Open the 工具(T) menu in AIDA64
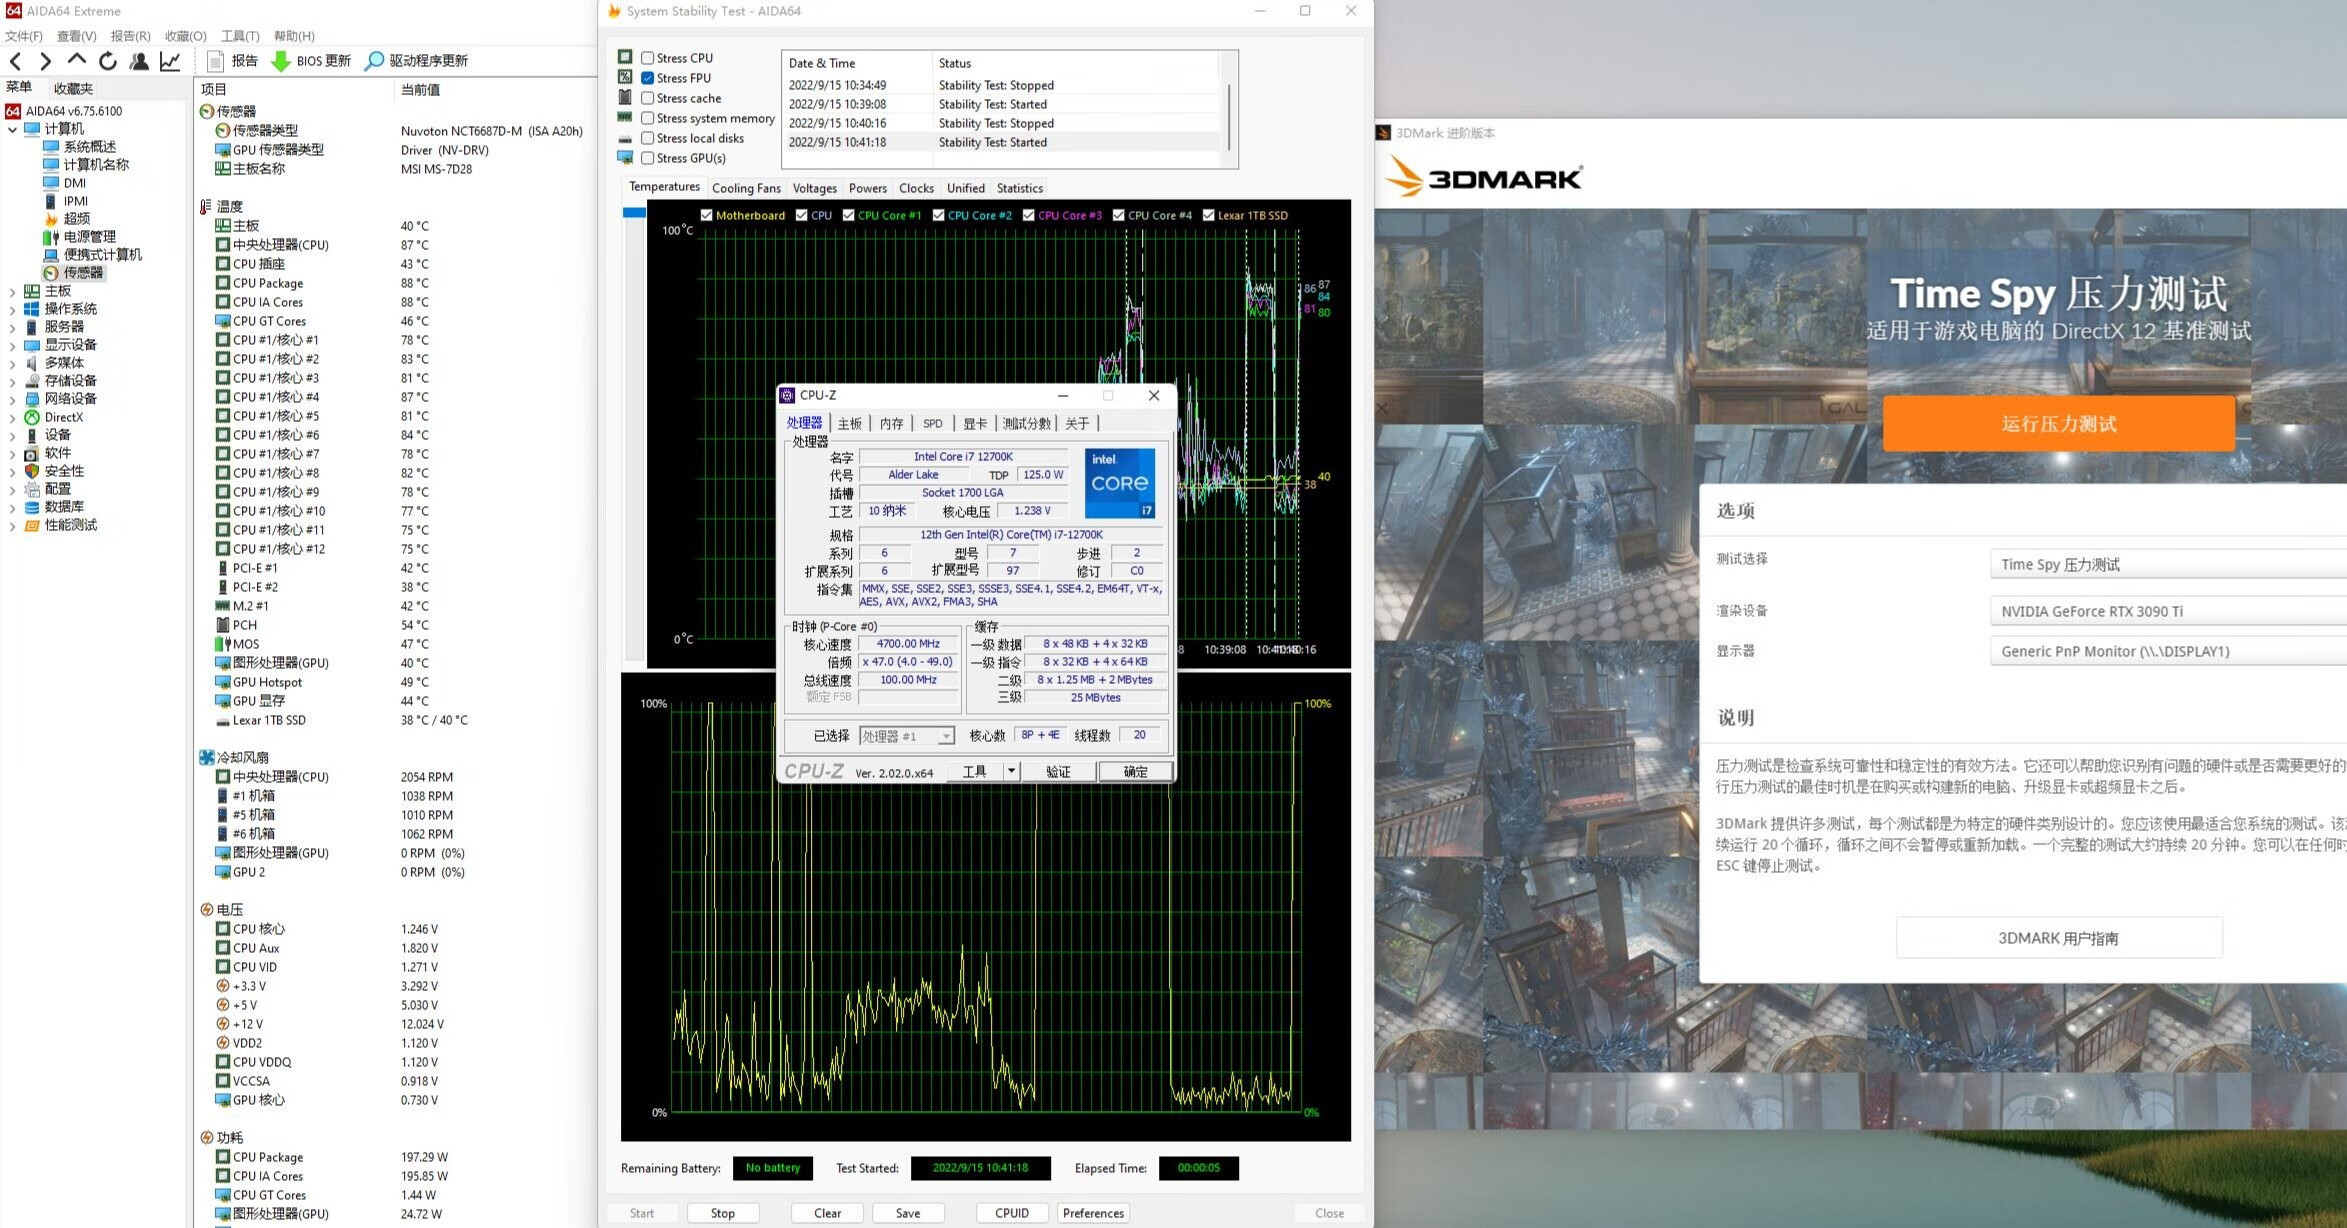Screen dimensions: 2347x1228 (240, 36)
